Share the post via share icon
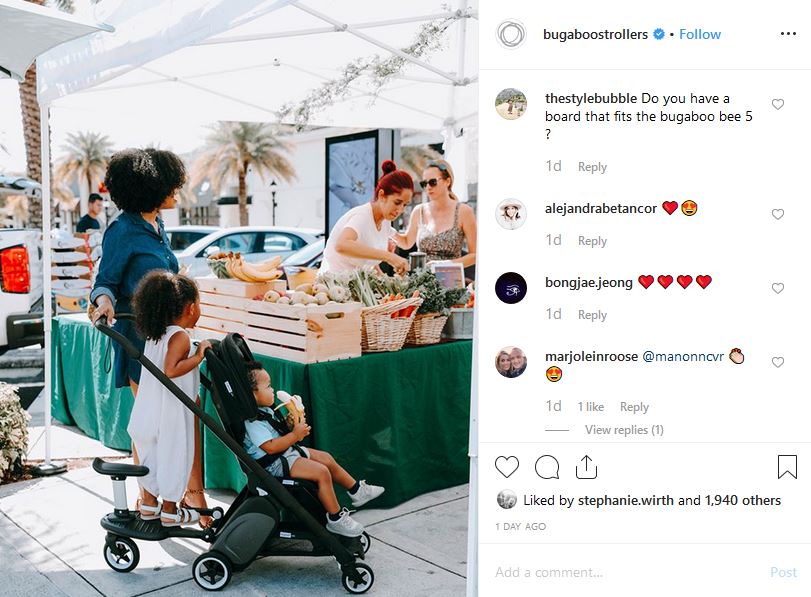The height and width of the screenshot is (597, 811). click(x=586, y=467)
